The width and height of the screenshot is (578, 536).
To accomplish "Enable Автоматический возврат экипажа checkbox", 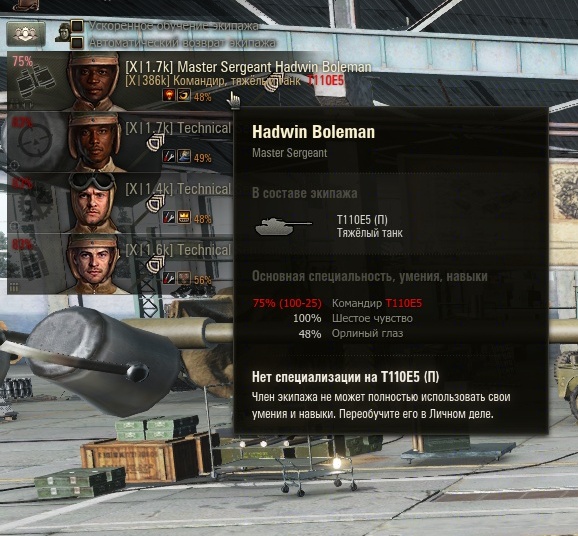I will click(x=77, y=43).
